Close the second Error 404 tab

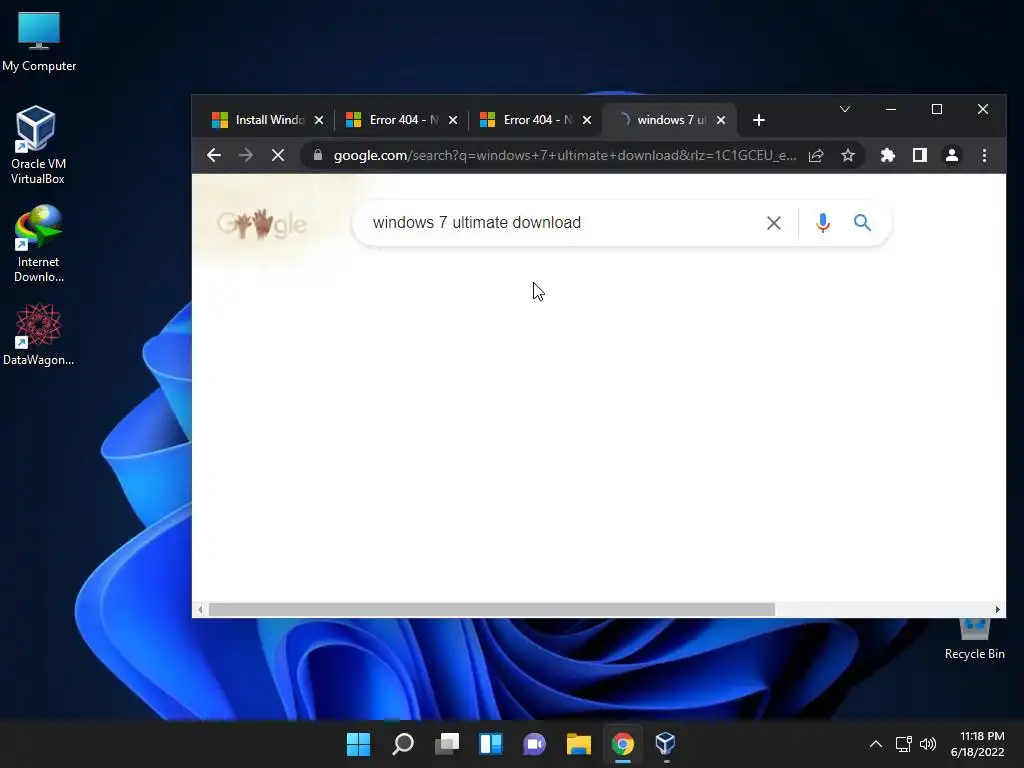pyautogui.click(x=586, y=120)
